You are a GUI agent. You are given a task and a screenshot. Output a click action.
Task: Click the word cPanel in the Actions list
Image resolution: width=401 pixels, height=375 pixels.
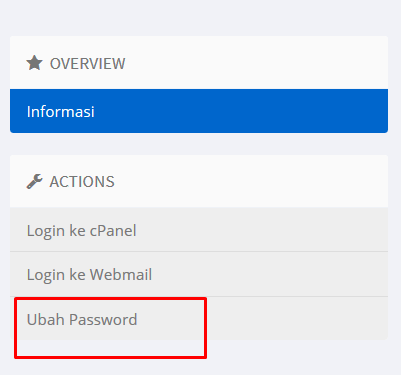point(113,230)
